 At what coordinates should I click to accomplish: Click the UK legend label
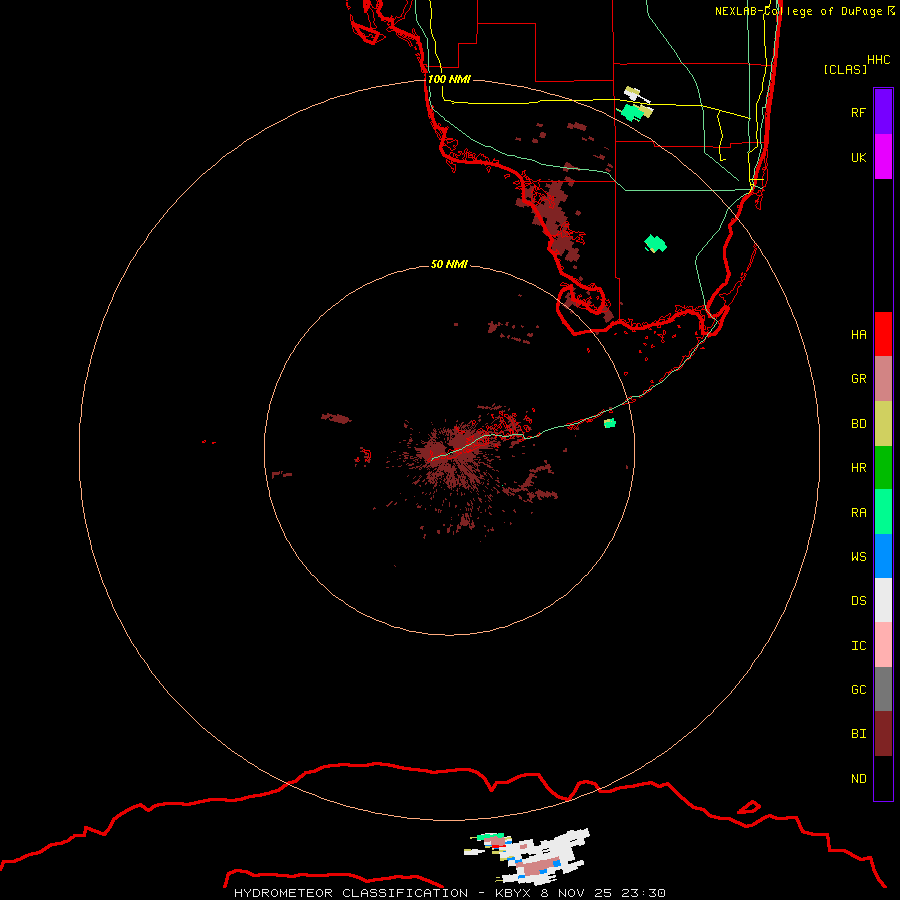coord(858,157)
